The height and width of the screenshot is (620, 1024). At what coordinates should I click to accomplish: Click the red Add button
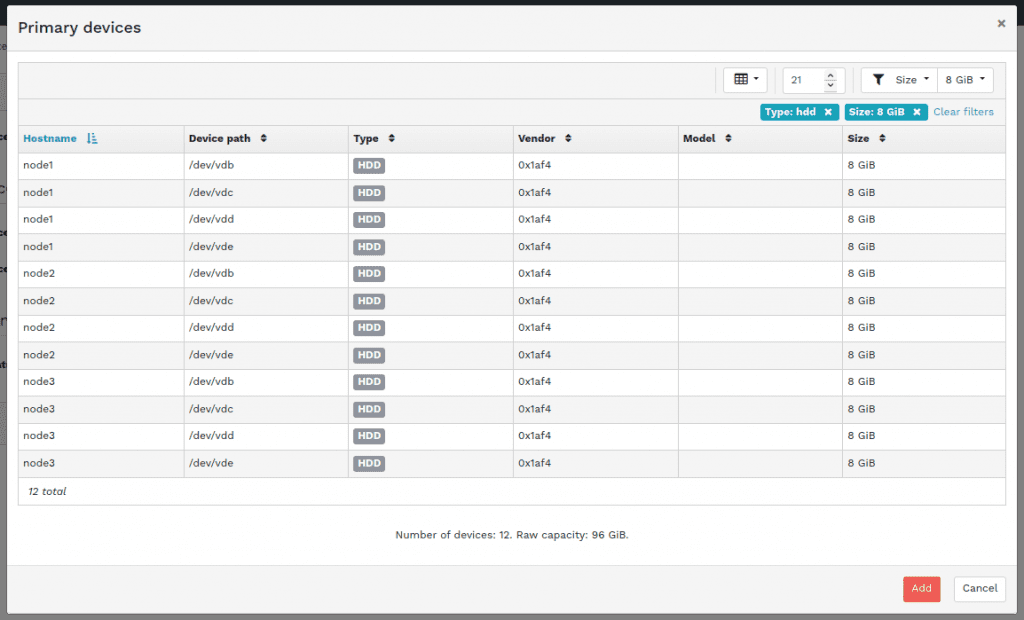tap(921, 589)
